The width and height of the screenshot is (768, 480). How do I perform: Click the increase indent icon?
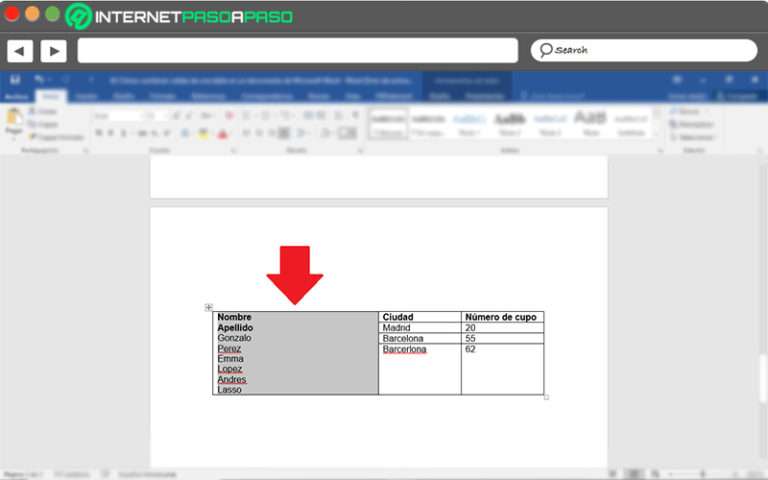321,116
